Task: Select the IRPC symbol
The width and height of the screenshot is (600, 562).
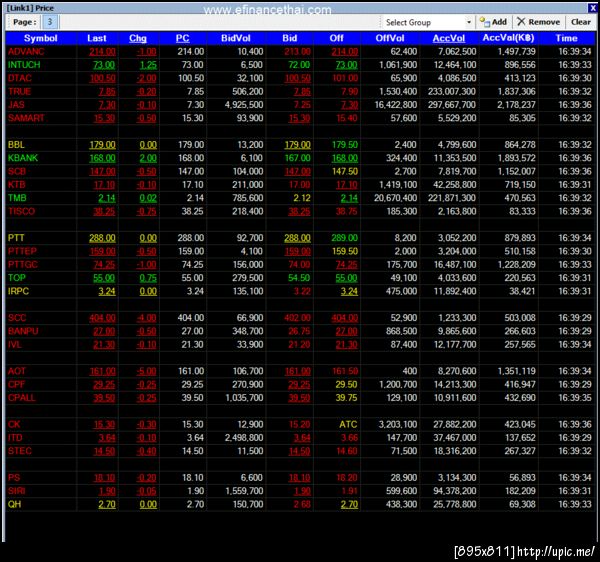Action: (x=18, y=292)
